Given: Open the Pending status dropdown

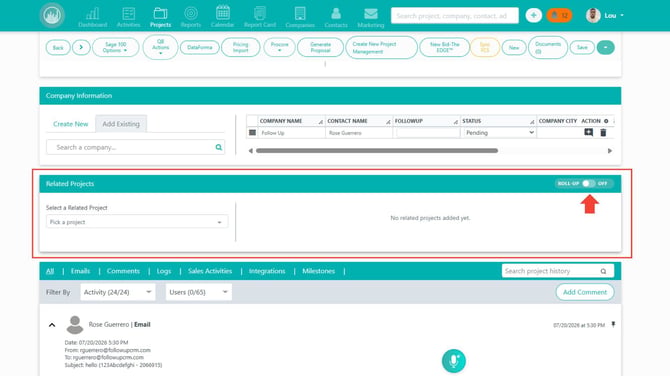Looking at the screenshot, I should click(499, 133).
